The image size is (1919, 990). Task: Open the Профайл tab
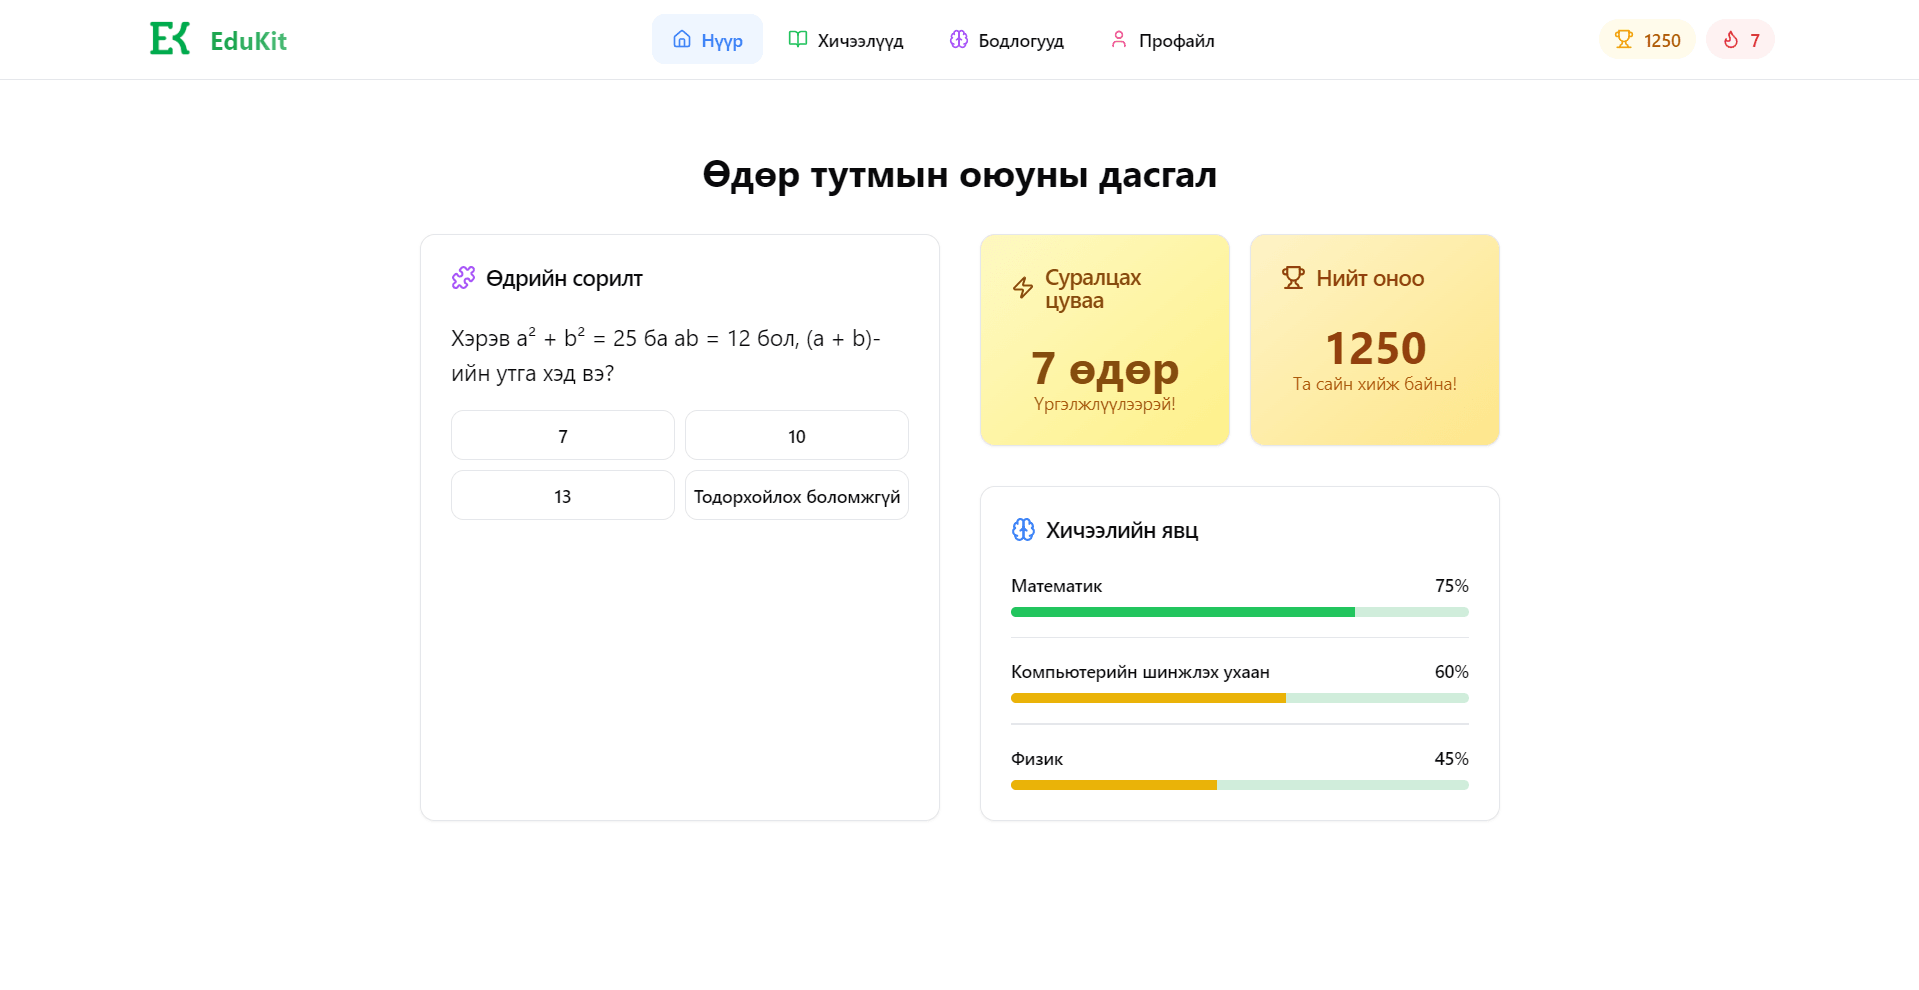pyautogui.click(x=1162, y=39)
